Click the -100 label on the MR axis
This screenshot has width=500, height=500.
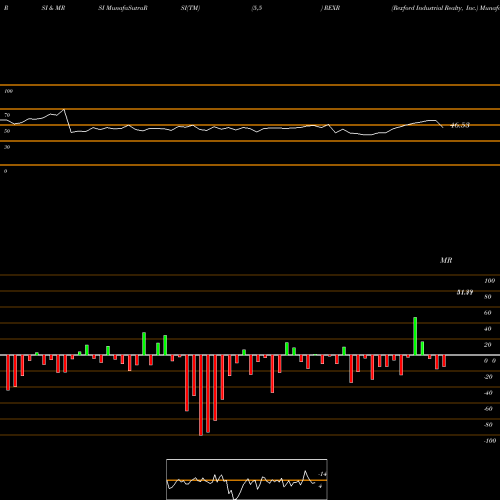tap(489, 441)
